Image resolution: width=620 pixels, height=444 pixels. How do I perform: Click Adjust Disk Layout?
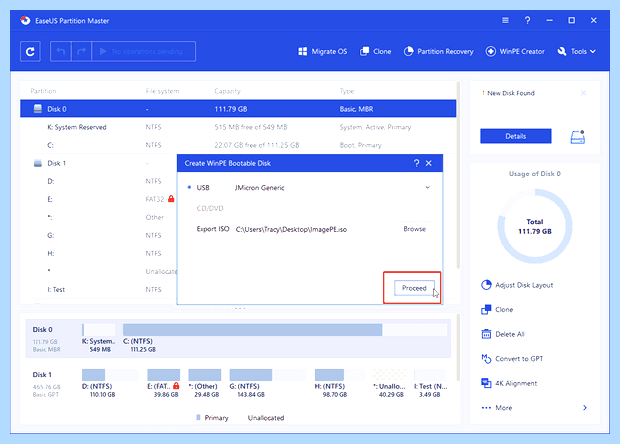tap(517, 285)
